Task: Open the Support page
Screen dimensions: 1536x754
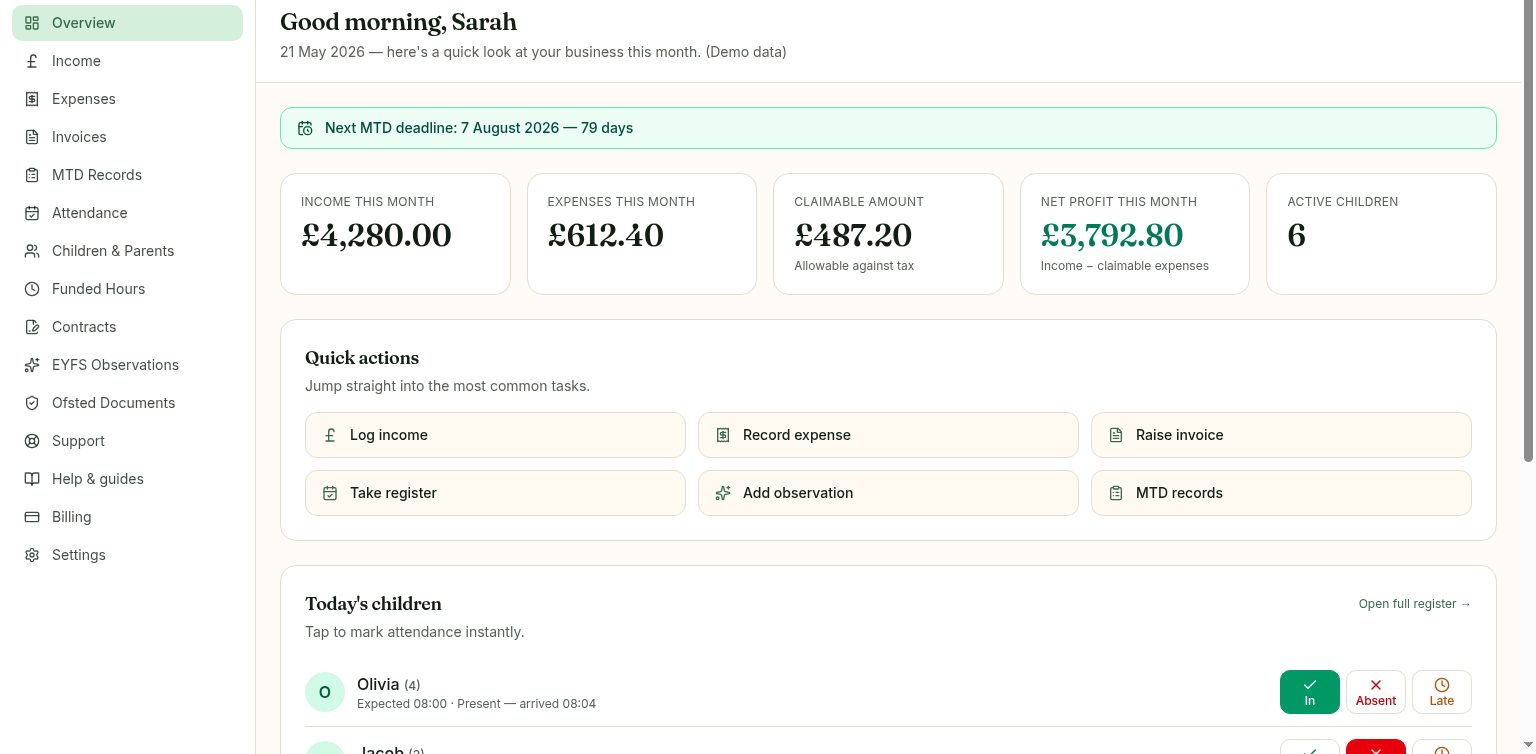Action: [127, 441]
